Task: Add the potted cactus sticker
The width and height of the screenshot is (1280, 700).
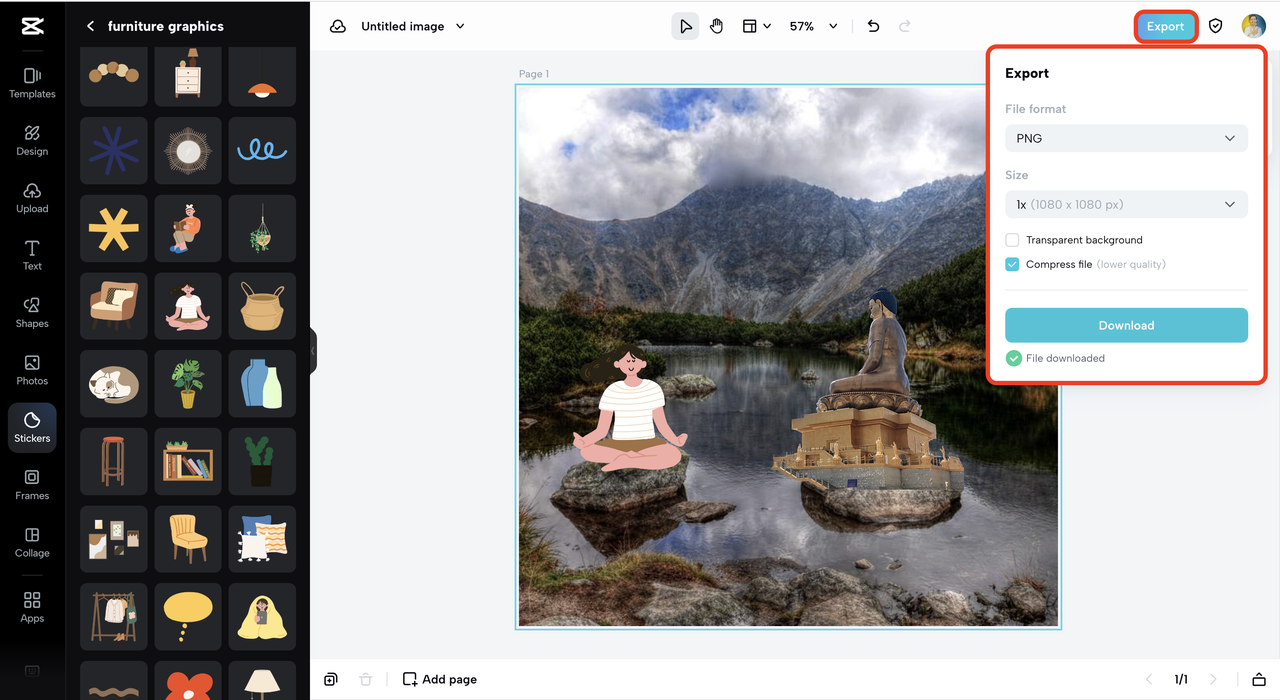Action: pyautogui.click(x=262, y=462)
